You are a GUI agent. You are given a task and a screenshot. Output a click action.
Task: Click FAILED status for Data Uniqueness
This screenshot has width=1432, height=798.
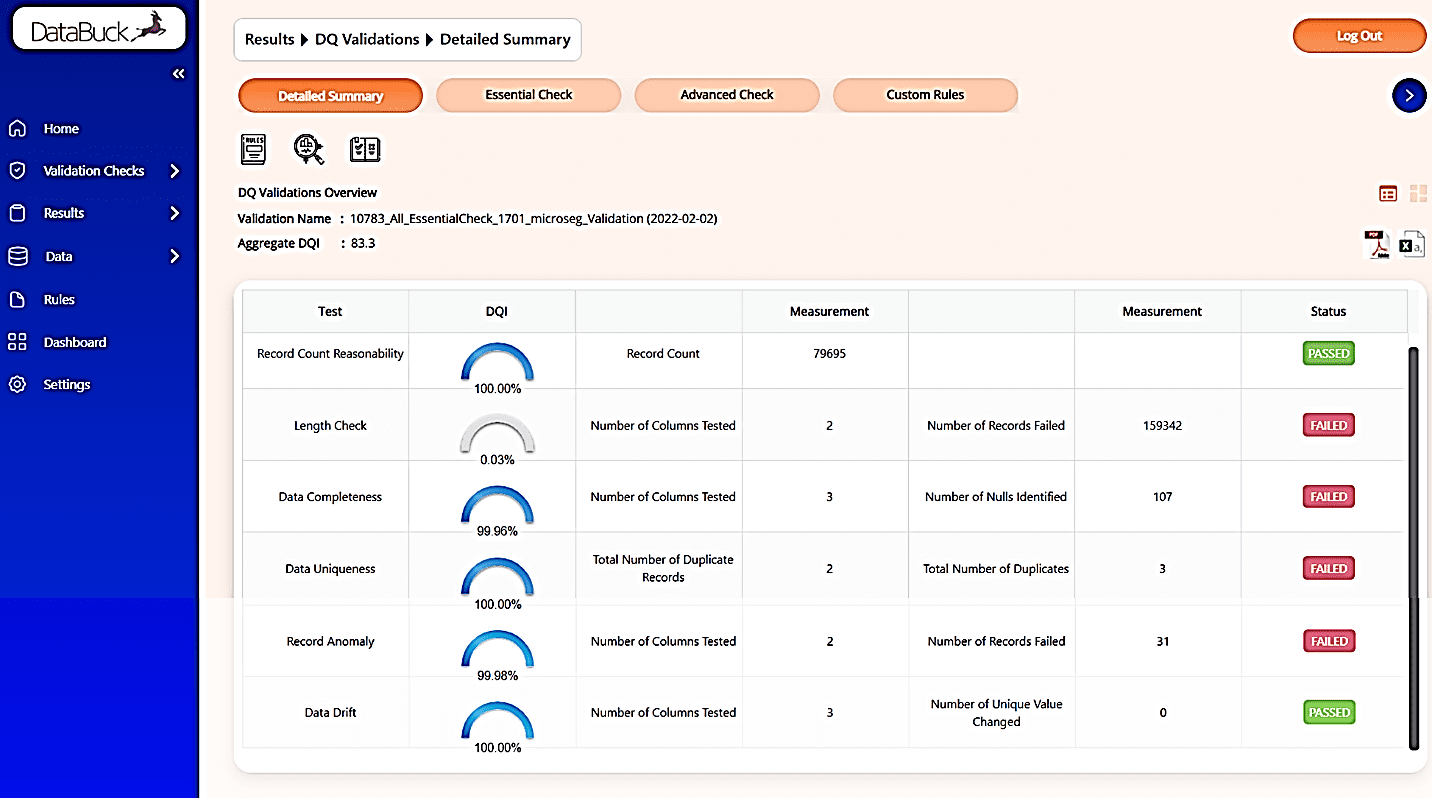point(1328,569)
